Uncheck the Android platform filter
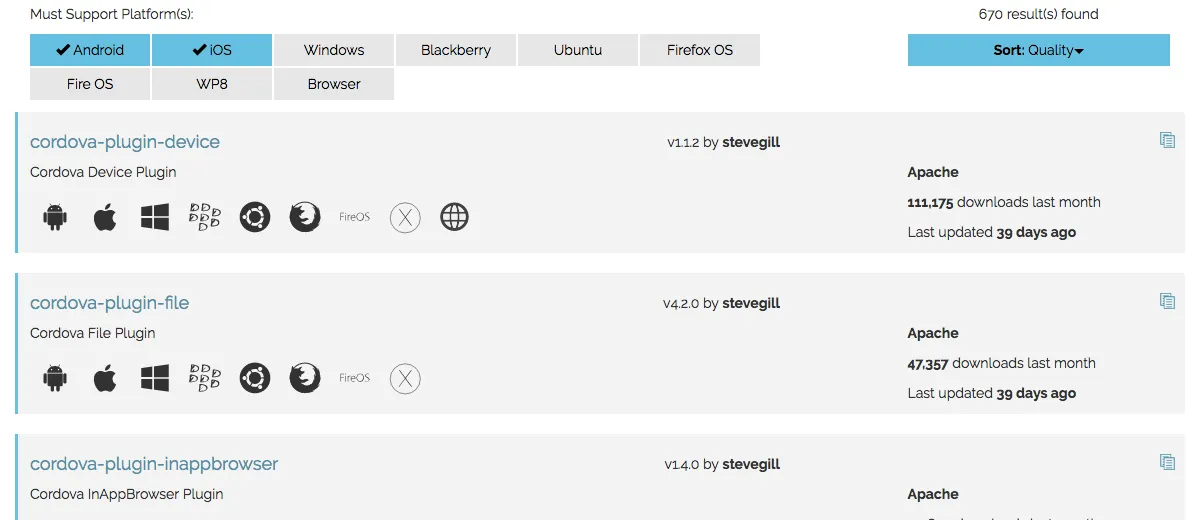Viewport: 1198px width, 520px height. coord(90,50)
